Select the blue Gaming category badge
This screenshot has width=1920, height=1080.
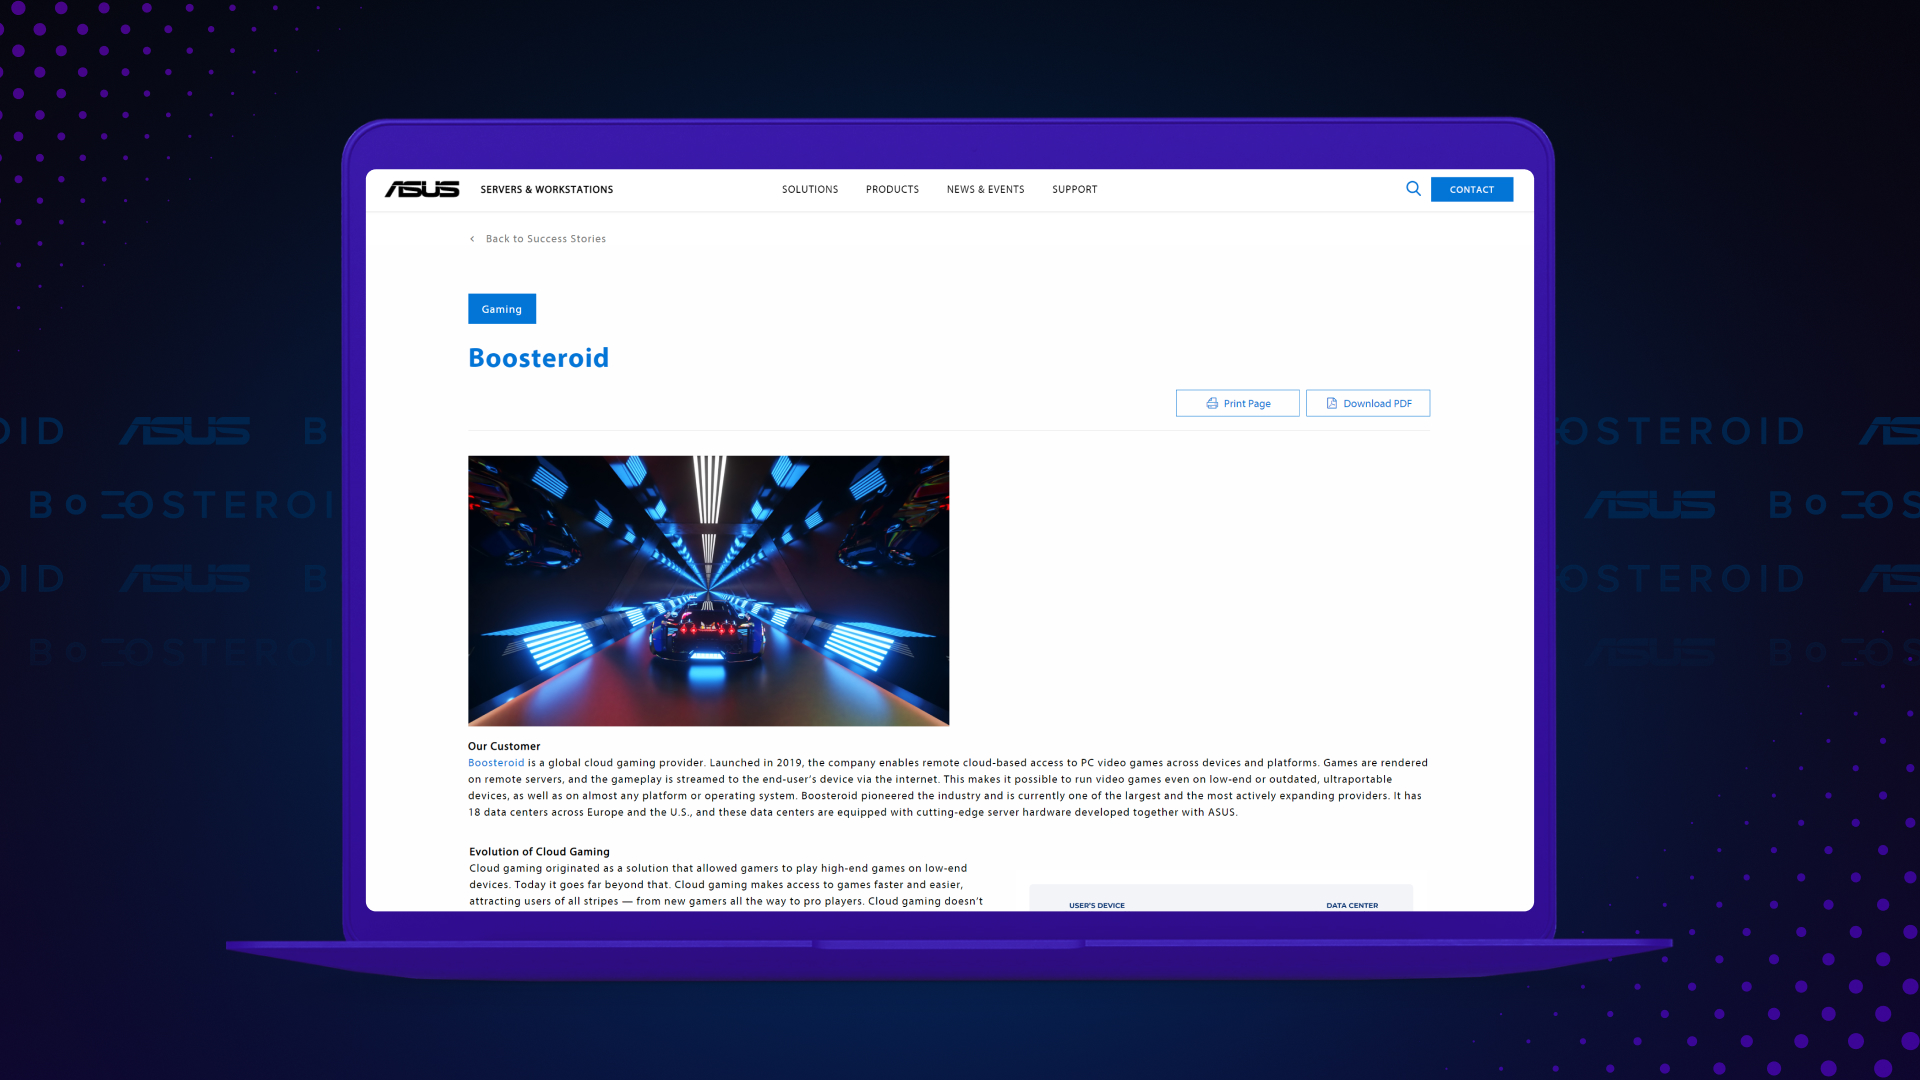(501, 309)
